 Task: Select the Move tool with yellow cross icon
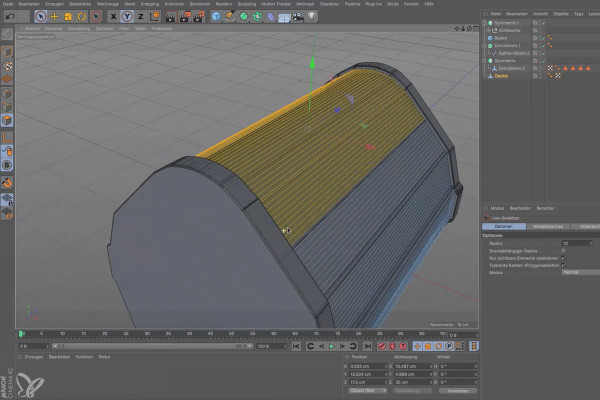[x=54, y=16]
